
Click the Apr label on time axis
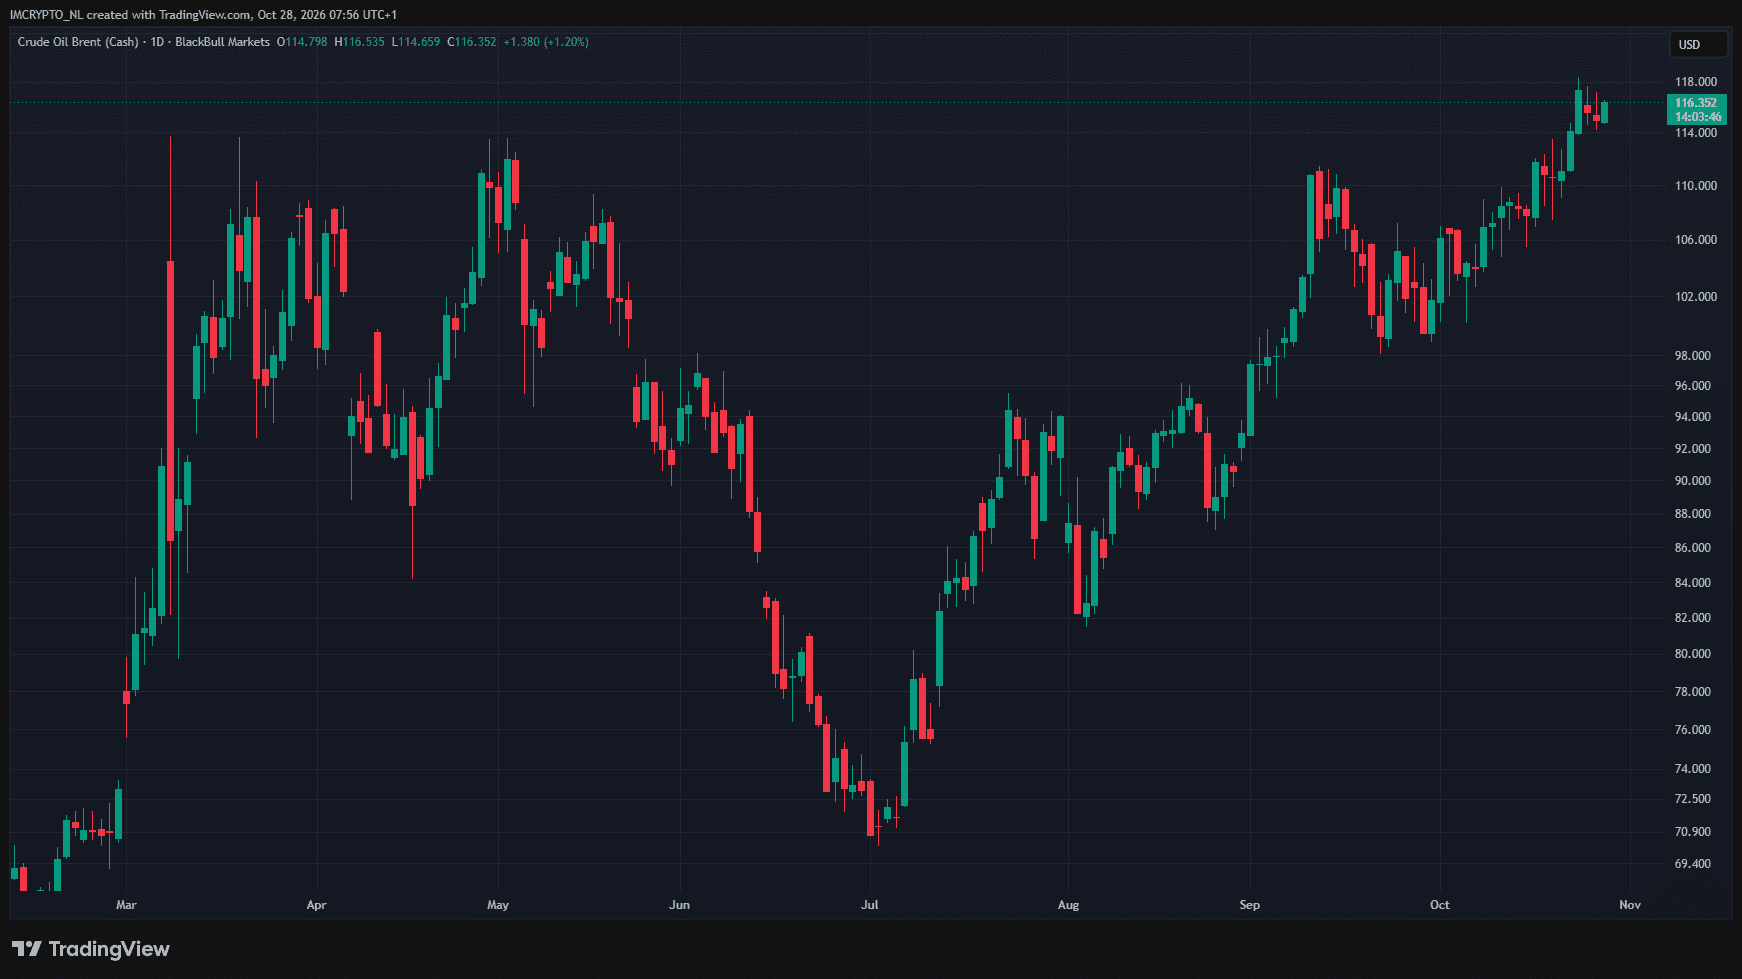316,905
